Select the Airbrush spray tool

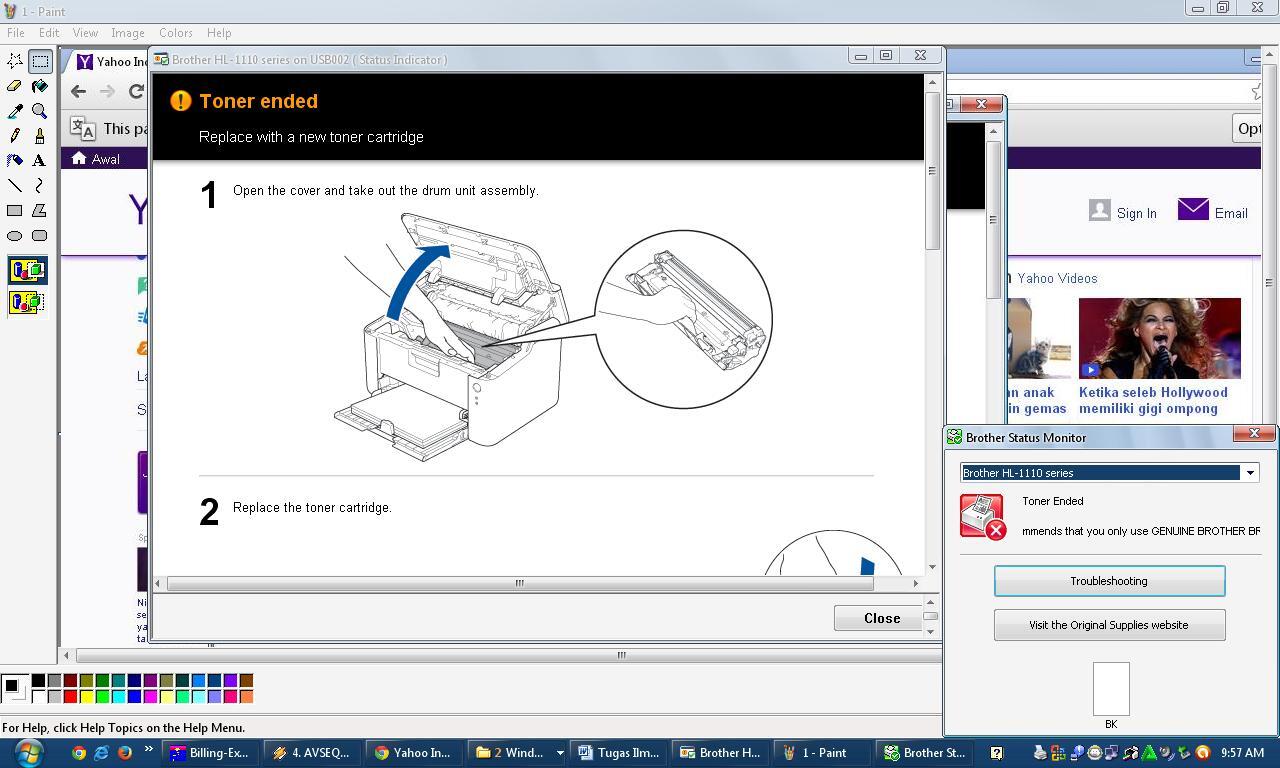point(15,160)
